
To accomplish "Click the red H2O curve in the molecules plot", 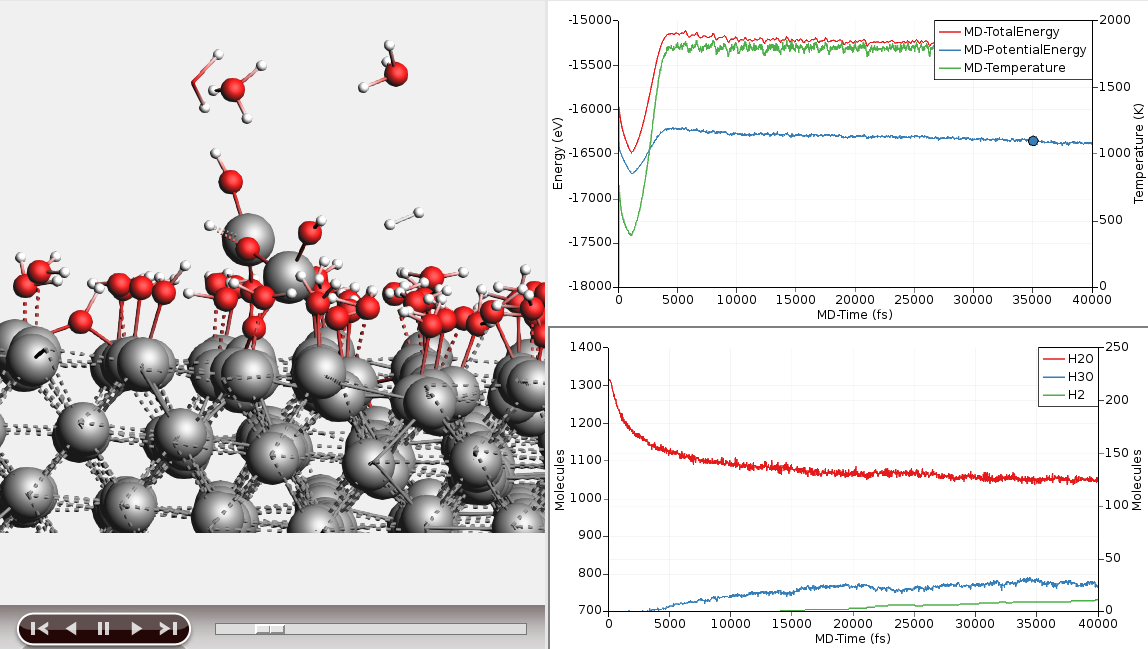I will pyautogui.click(x=800, y=469).
